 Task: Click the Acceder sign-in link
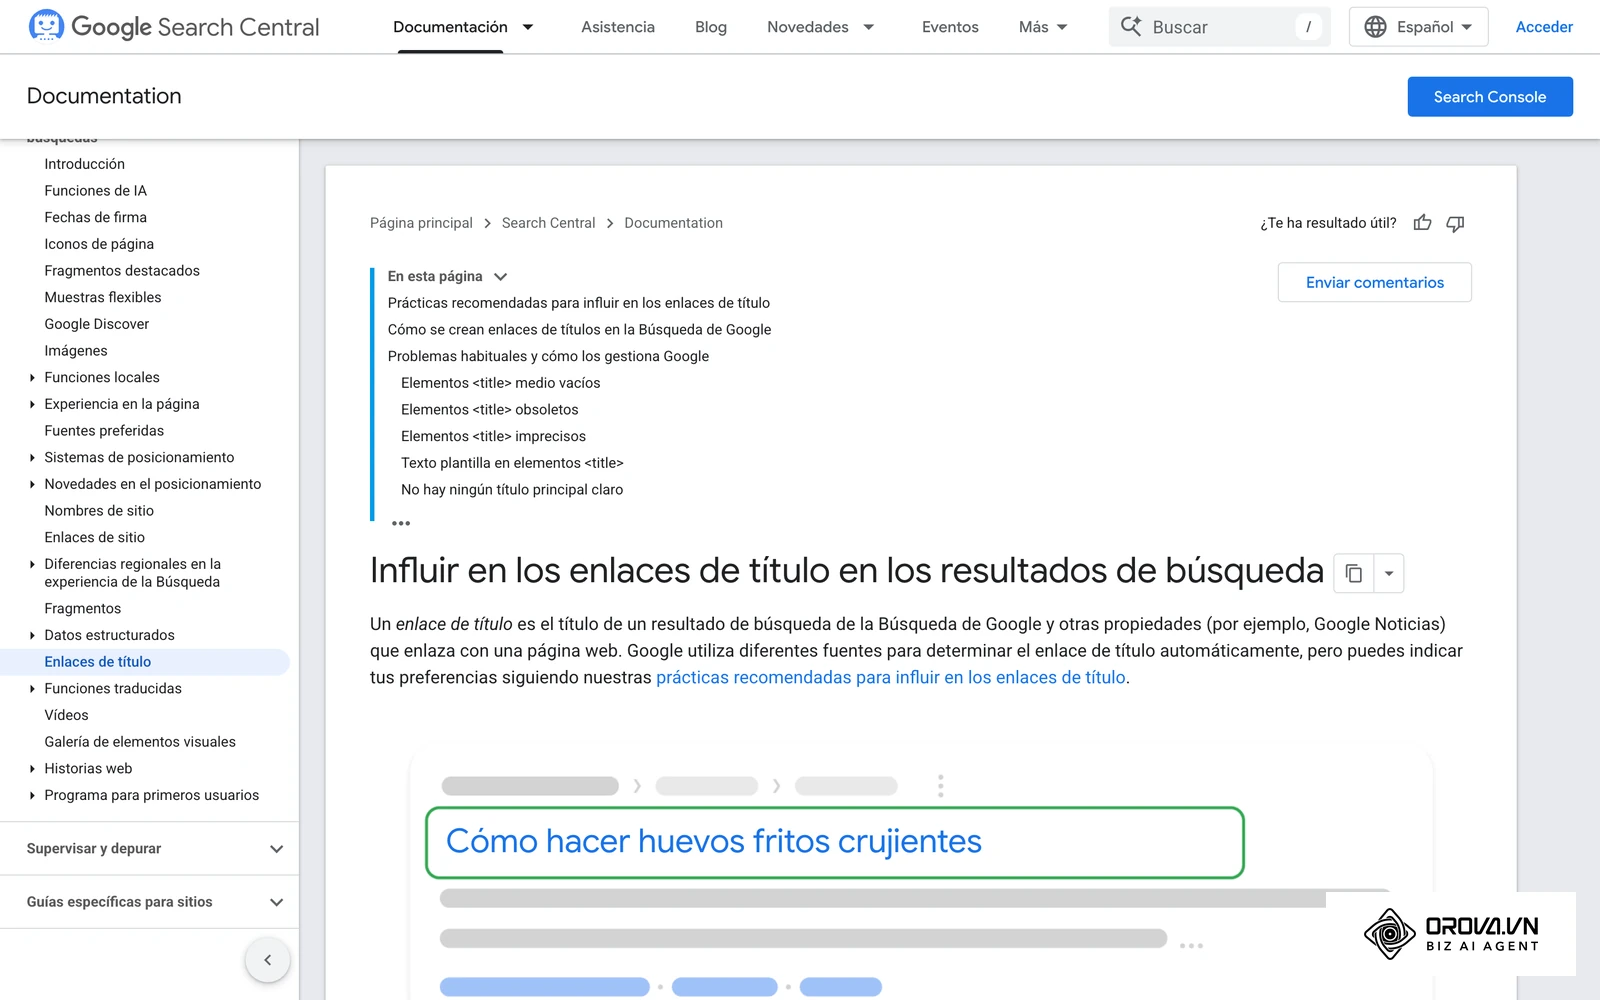tap(1544, 27)
